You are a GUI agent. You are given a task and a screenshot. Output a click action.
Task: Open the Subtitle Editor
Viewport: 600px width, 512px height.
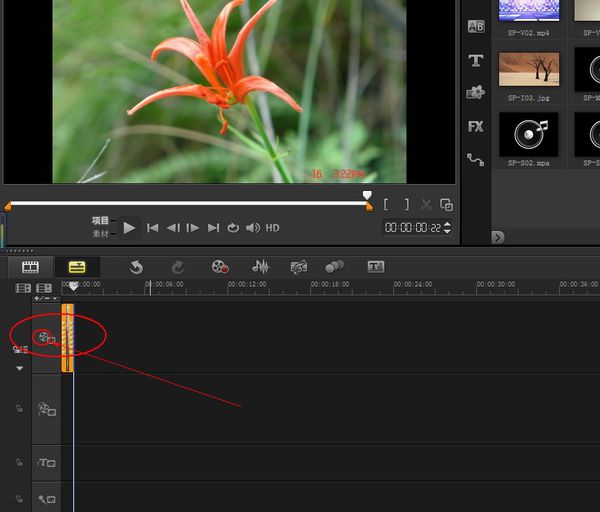(376, 267)
